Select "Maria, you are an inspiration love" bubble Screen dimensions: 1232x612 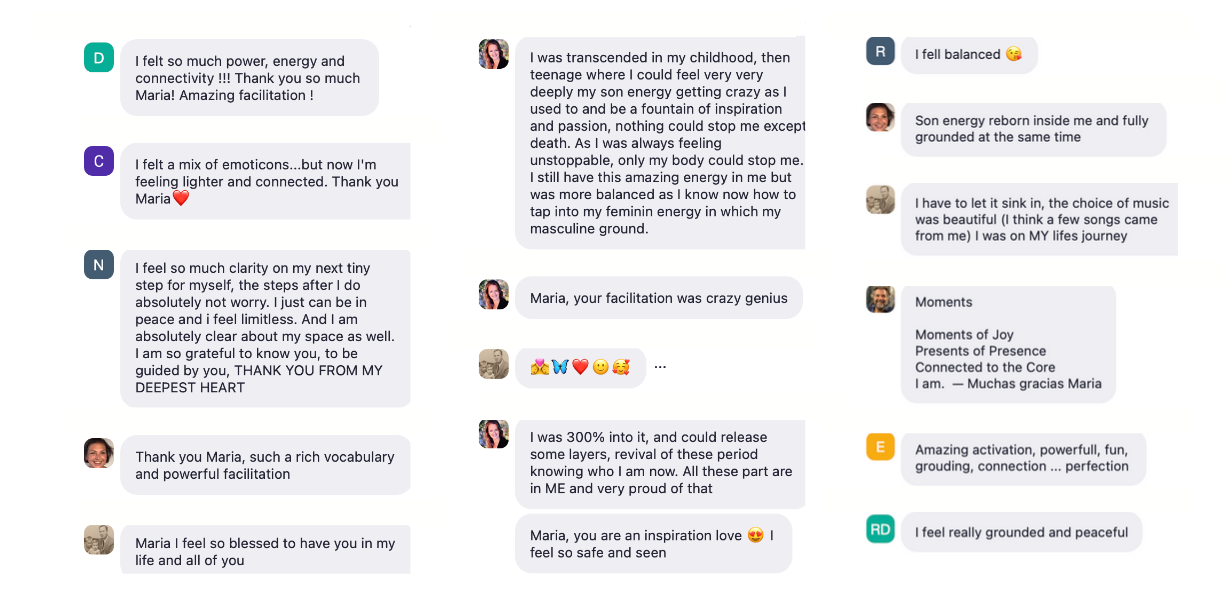(652, 544)
